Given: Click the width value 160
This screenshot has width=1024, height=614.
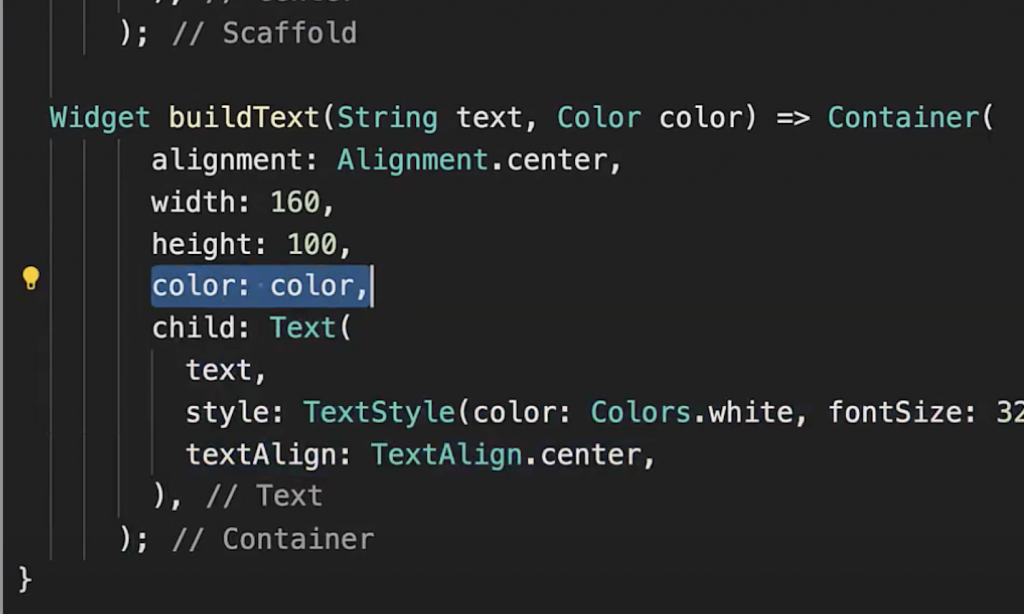Looking at the screenshot, I should click(295, 202).
